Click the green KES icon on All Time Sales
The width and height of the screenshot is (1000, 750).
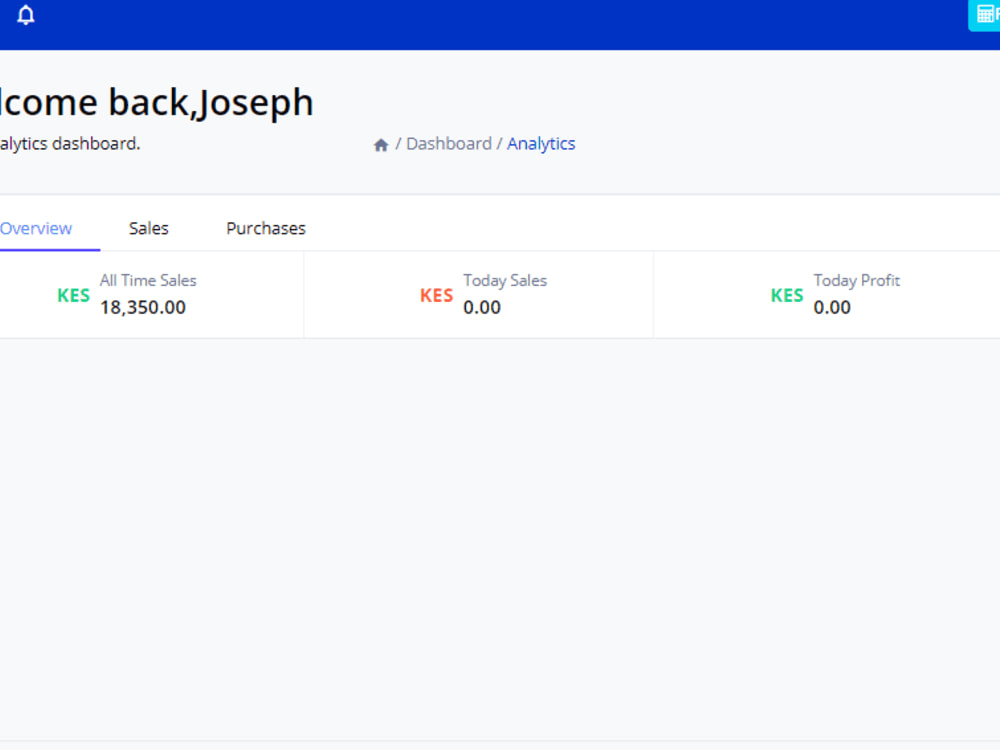[73, 294]
